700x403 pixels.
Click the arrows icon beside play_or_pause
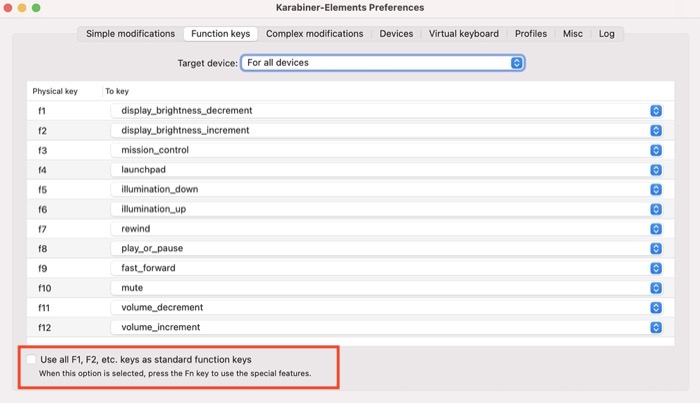(x=656, y=248)
